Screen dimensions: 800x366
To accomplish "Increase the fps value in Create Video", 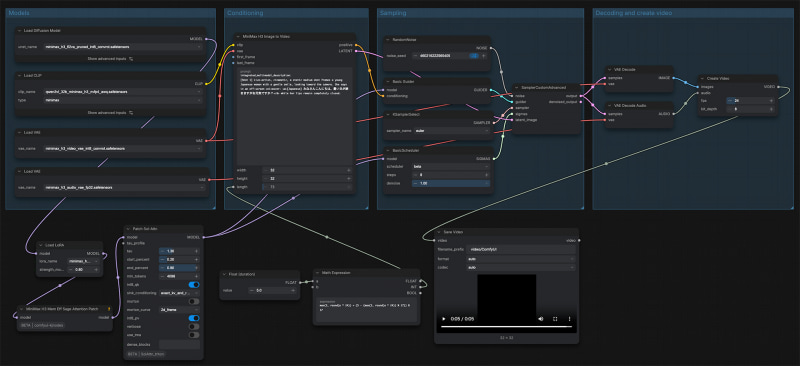I will point(771,101).
